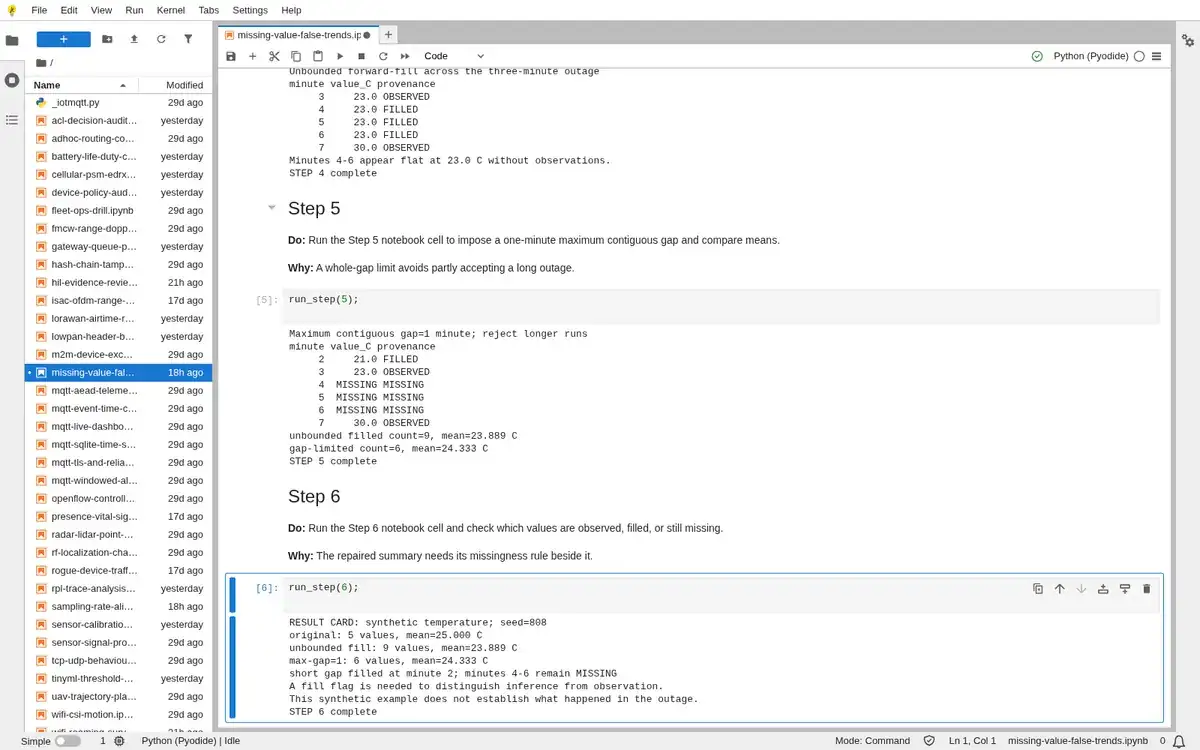Delete the active cell with trash icon
Screen dimensions: 1200x750
(1147, 589)
